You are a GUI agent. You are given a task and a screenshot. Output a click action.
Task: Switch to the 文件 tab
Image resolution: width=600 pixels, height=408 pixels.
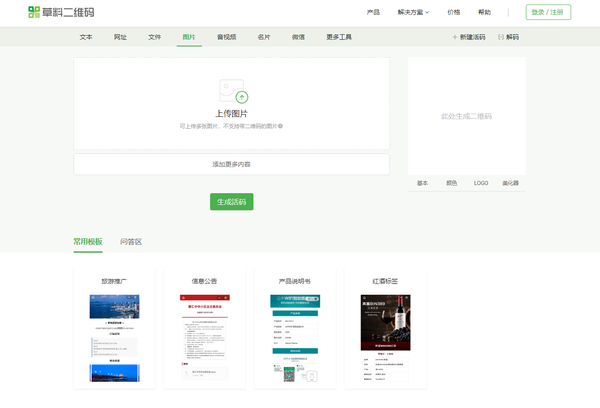[x=155, y=37]
